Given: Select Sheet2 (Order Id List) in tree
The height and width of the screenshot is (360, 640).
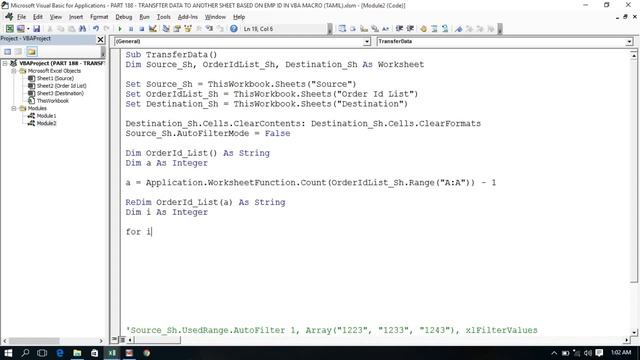Looking at the screenshot, I should [x=61, y=86].
